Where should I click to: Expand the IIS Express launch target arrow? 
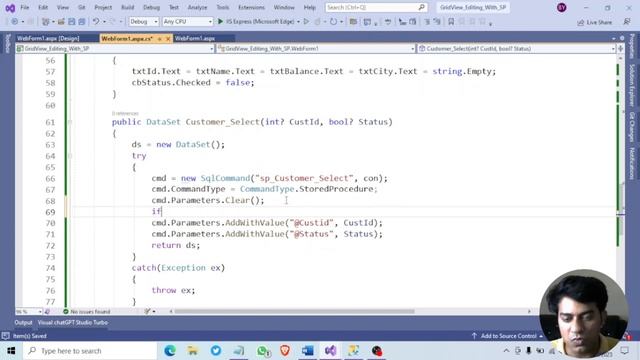(x=299, y=22)
